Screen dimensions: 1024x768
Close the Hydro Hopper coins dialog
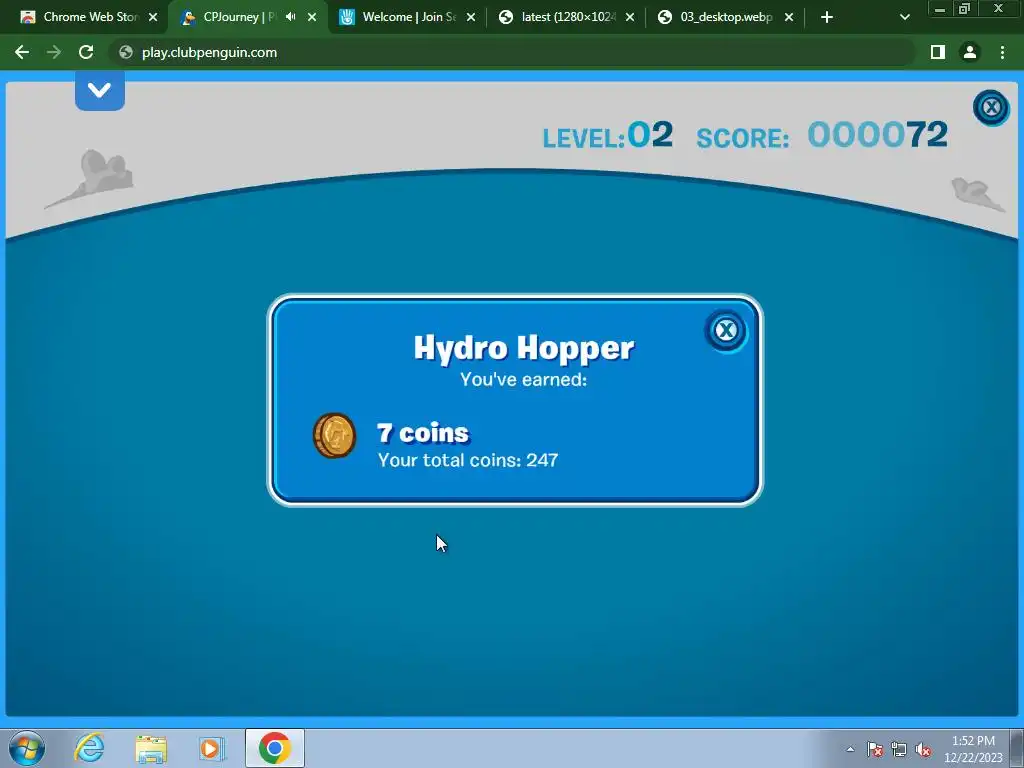[726, 330]
